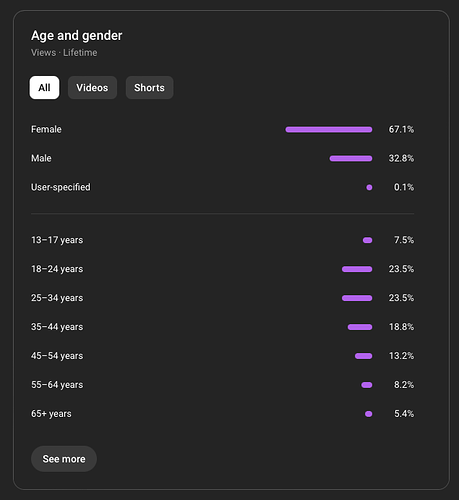Click the 18–24 years bar
The width and height of the screenshot is (459, 500).
[357, 269]
